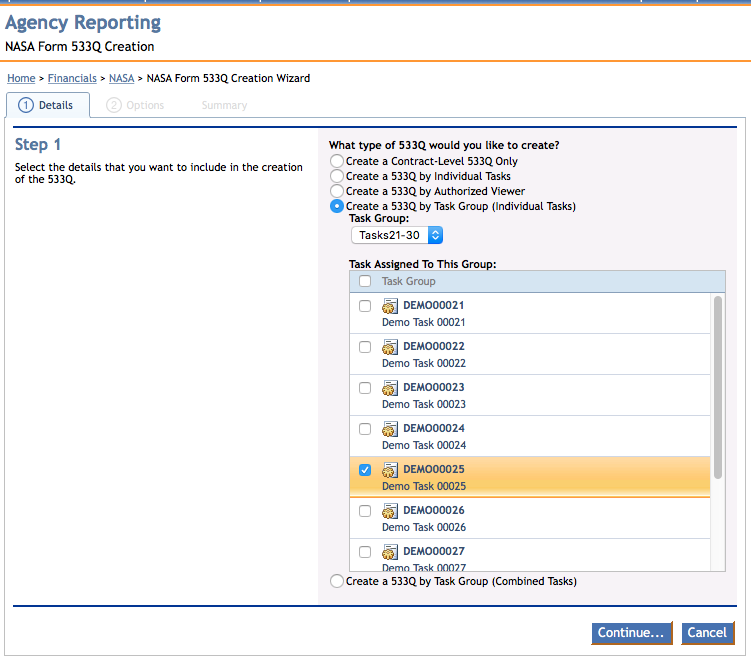Toggle the select-all Task Group header checkbox
This screenshot has height=659, width=751.
(x=365, y=281)
